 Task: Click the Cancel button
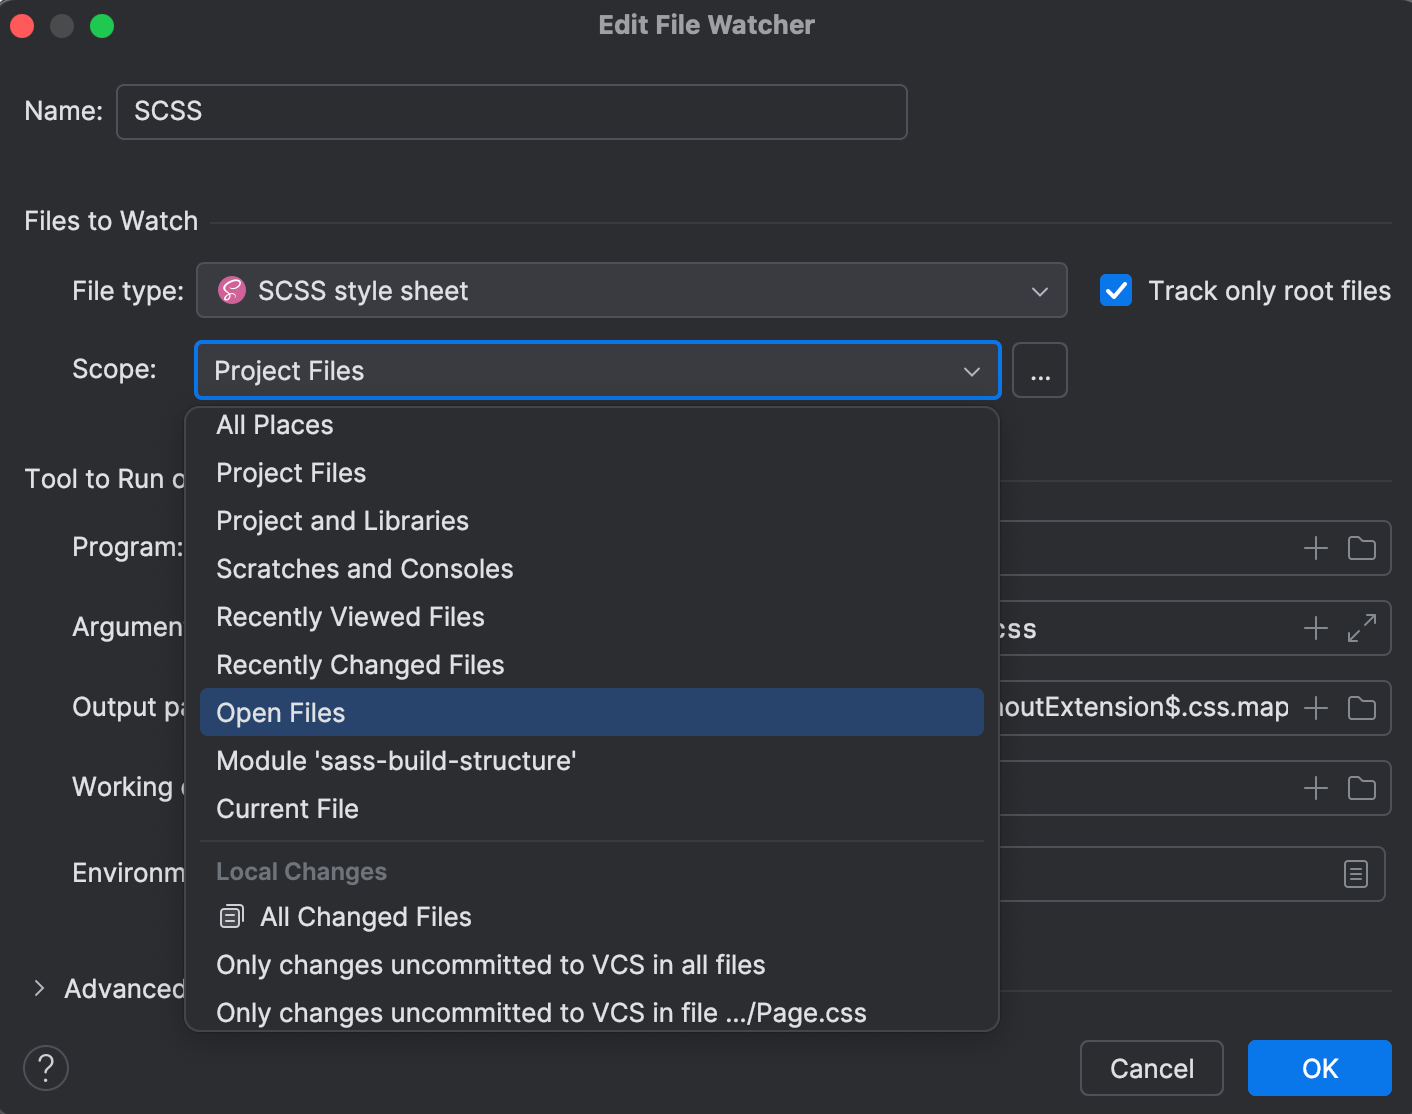(1151, 1068)
